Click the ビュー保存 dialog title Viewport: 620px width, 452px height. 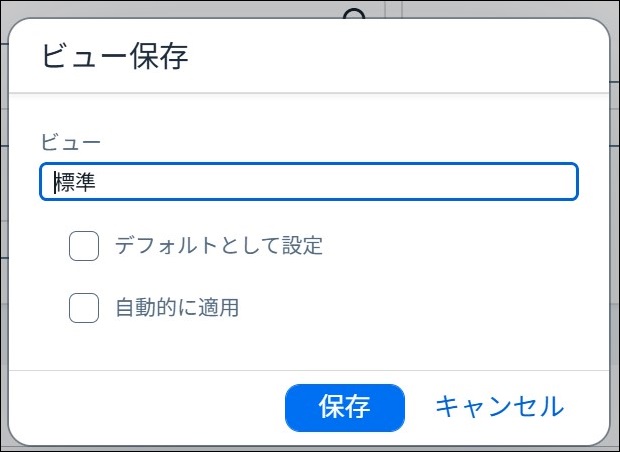(x=115, y=57)
